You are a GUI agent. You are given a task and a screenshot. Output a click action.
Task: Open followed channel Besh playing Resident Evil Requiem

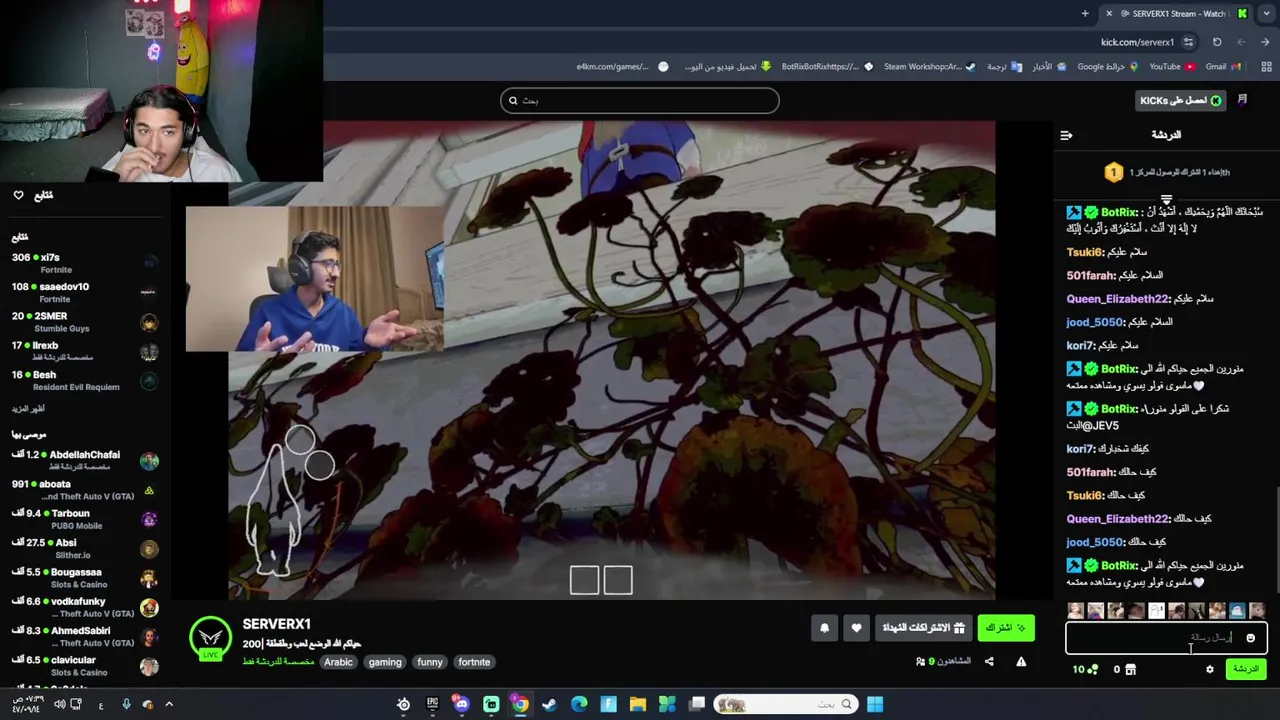[x=85, y=381]
